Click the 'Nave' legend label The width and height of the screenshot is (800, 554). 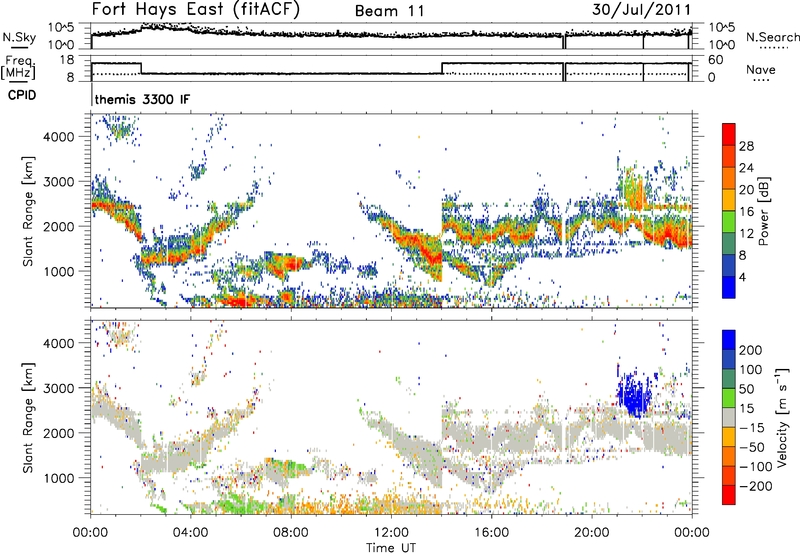point(761,69)
